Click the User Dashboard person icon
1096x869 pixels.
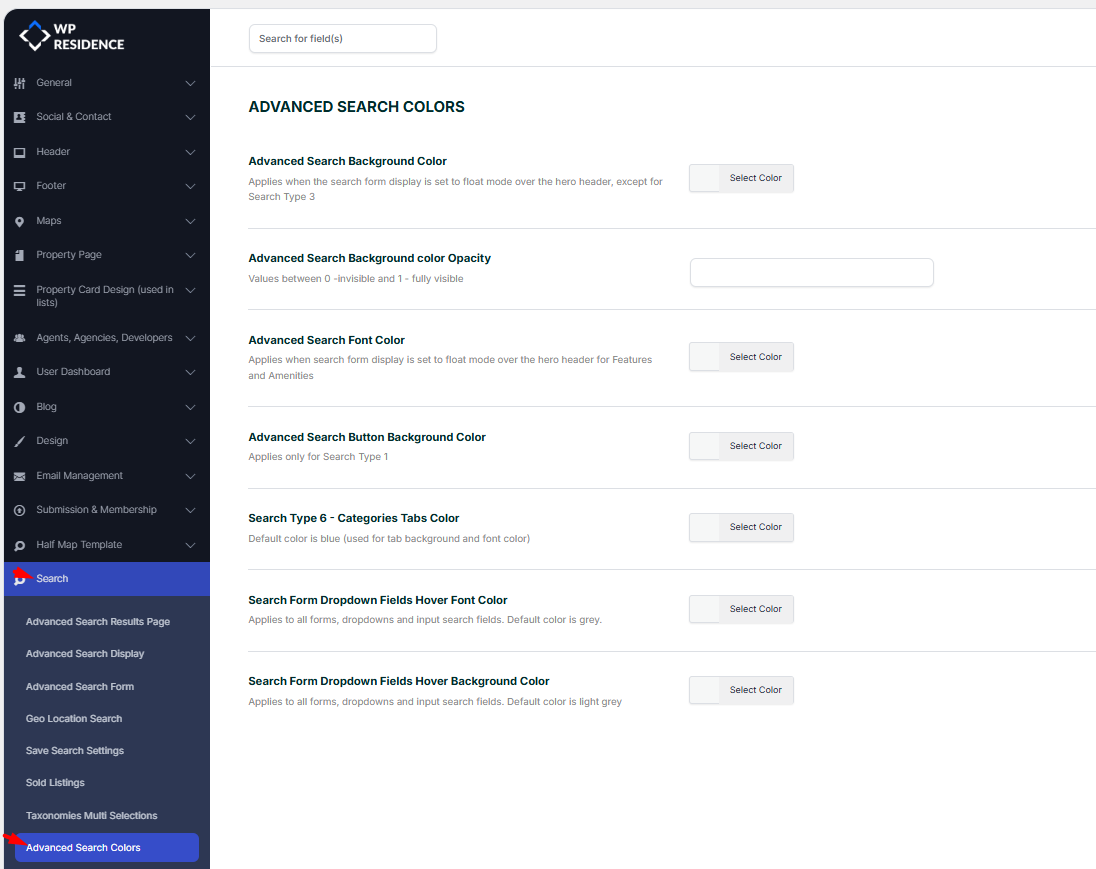(19, 372)
